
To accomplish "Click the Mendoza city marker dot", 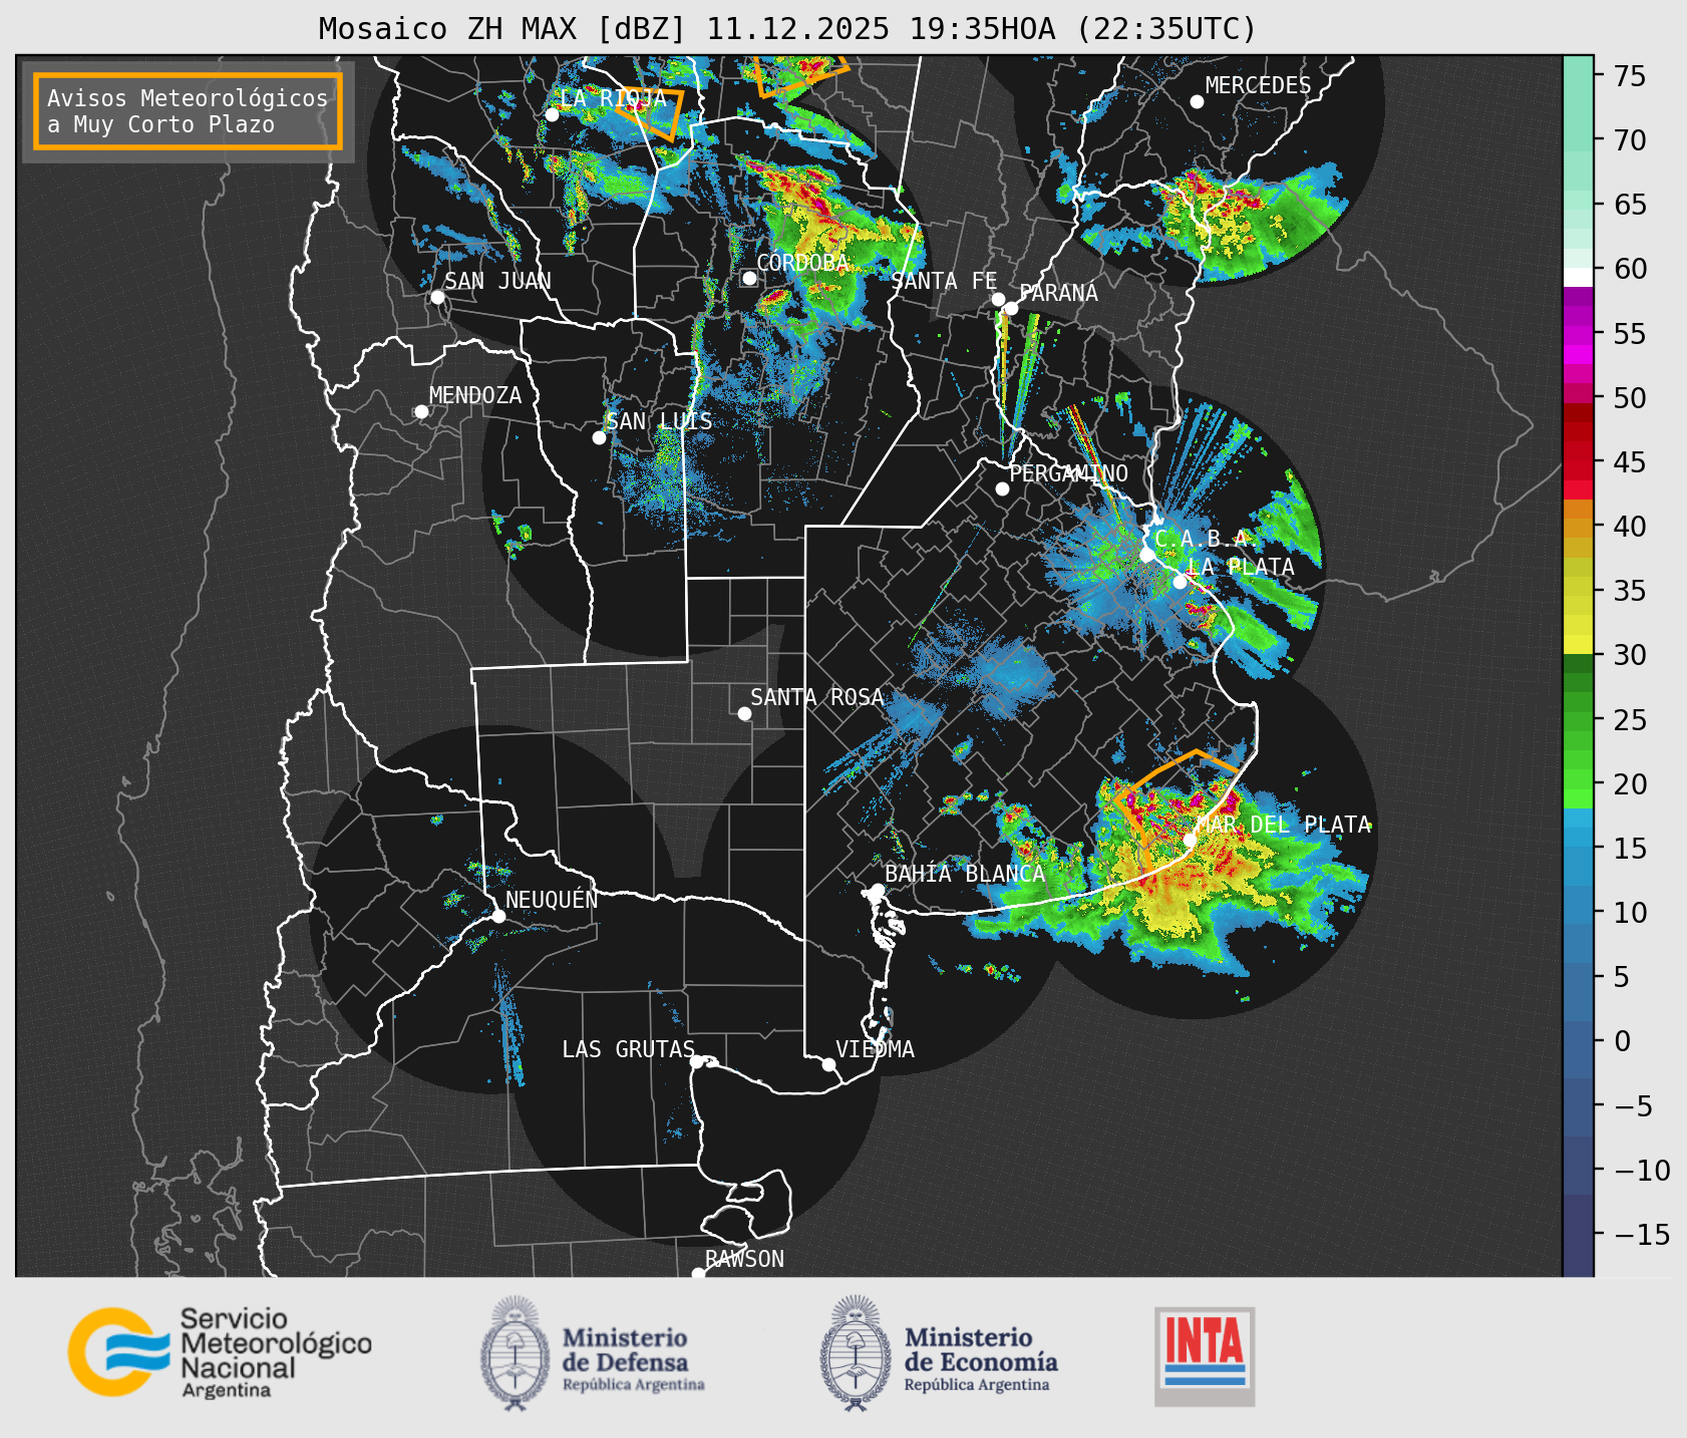I will (421, 412).
